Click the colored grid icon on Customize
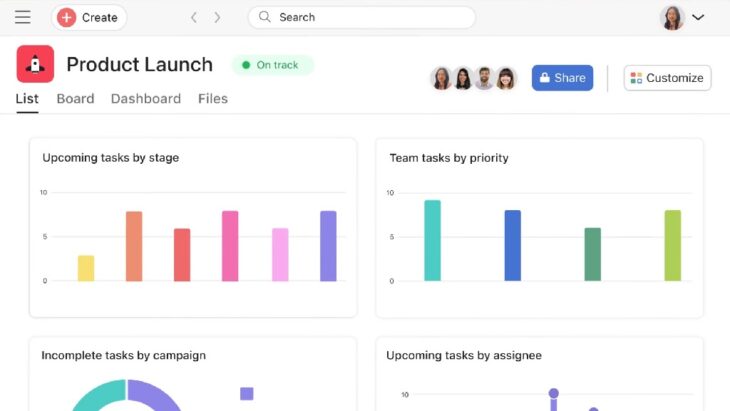 click(x=636, y=78)
